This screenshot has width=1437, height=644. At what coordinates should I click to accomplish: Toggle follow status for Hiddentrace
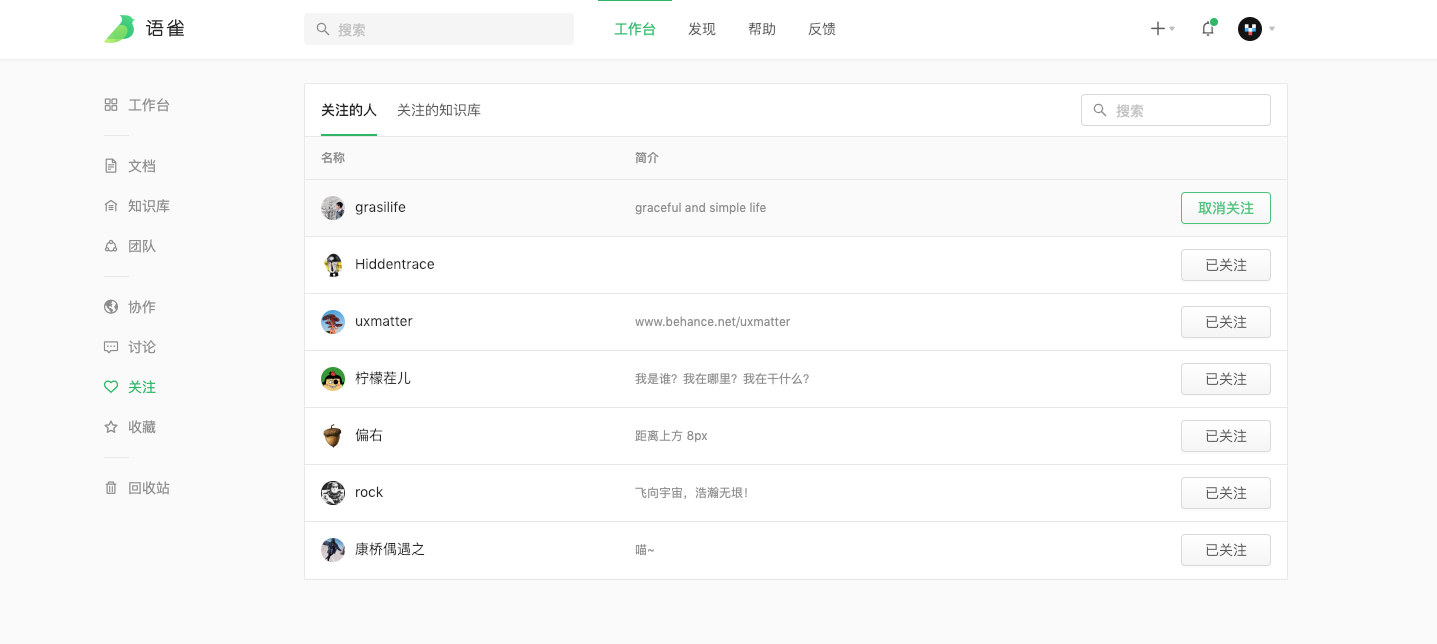point(1225,265)
